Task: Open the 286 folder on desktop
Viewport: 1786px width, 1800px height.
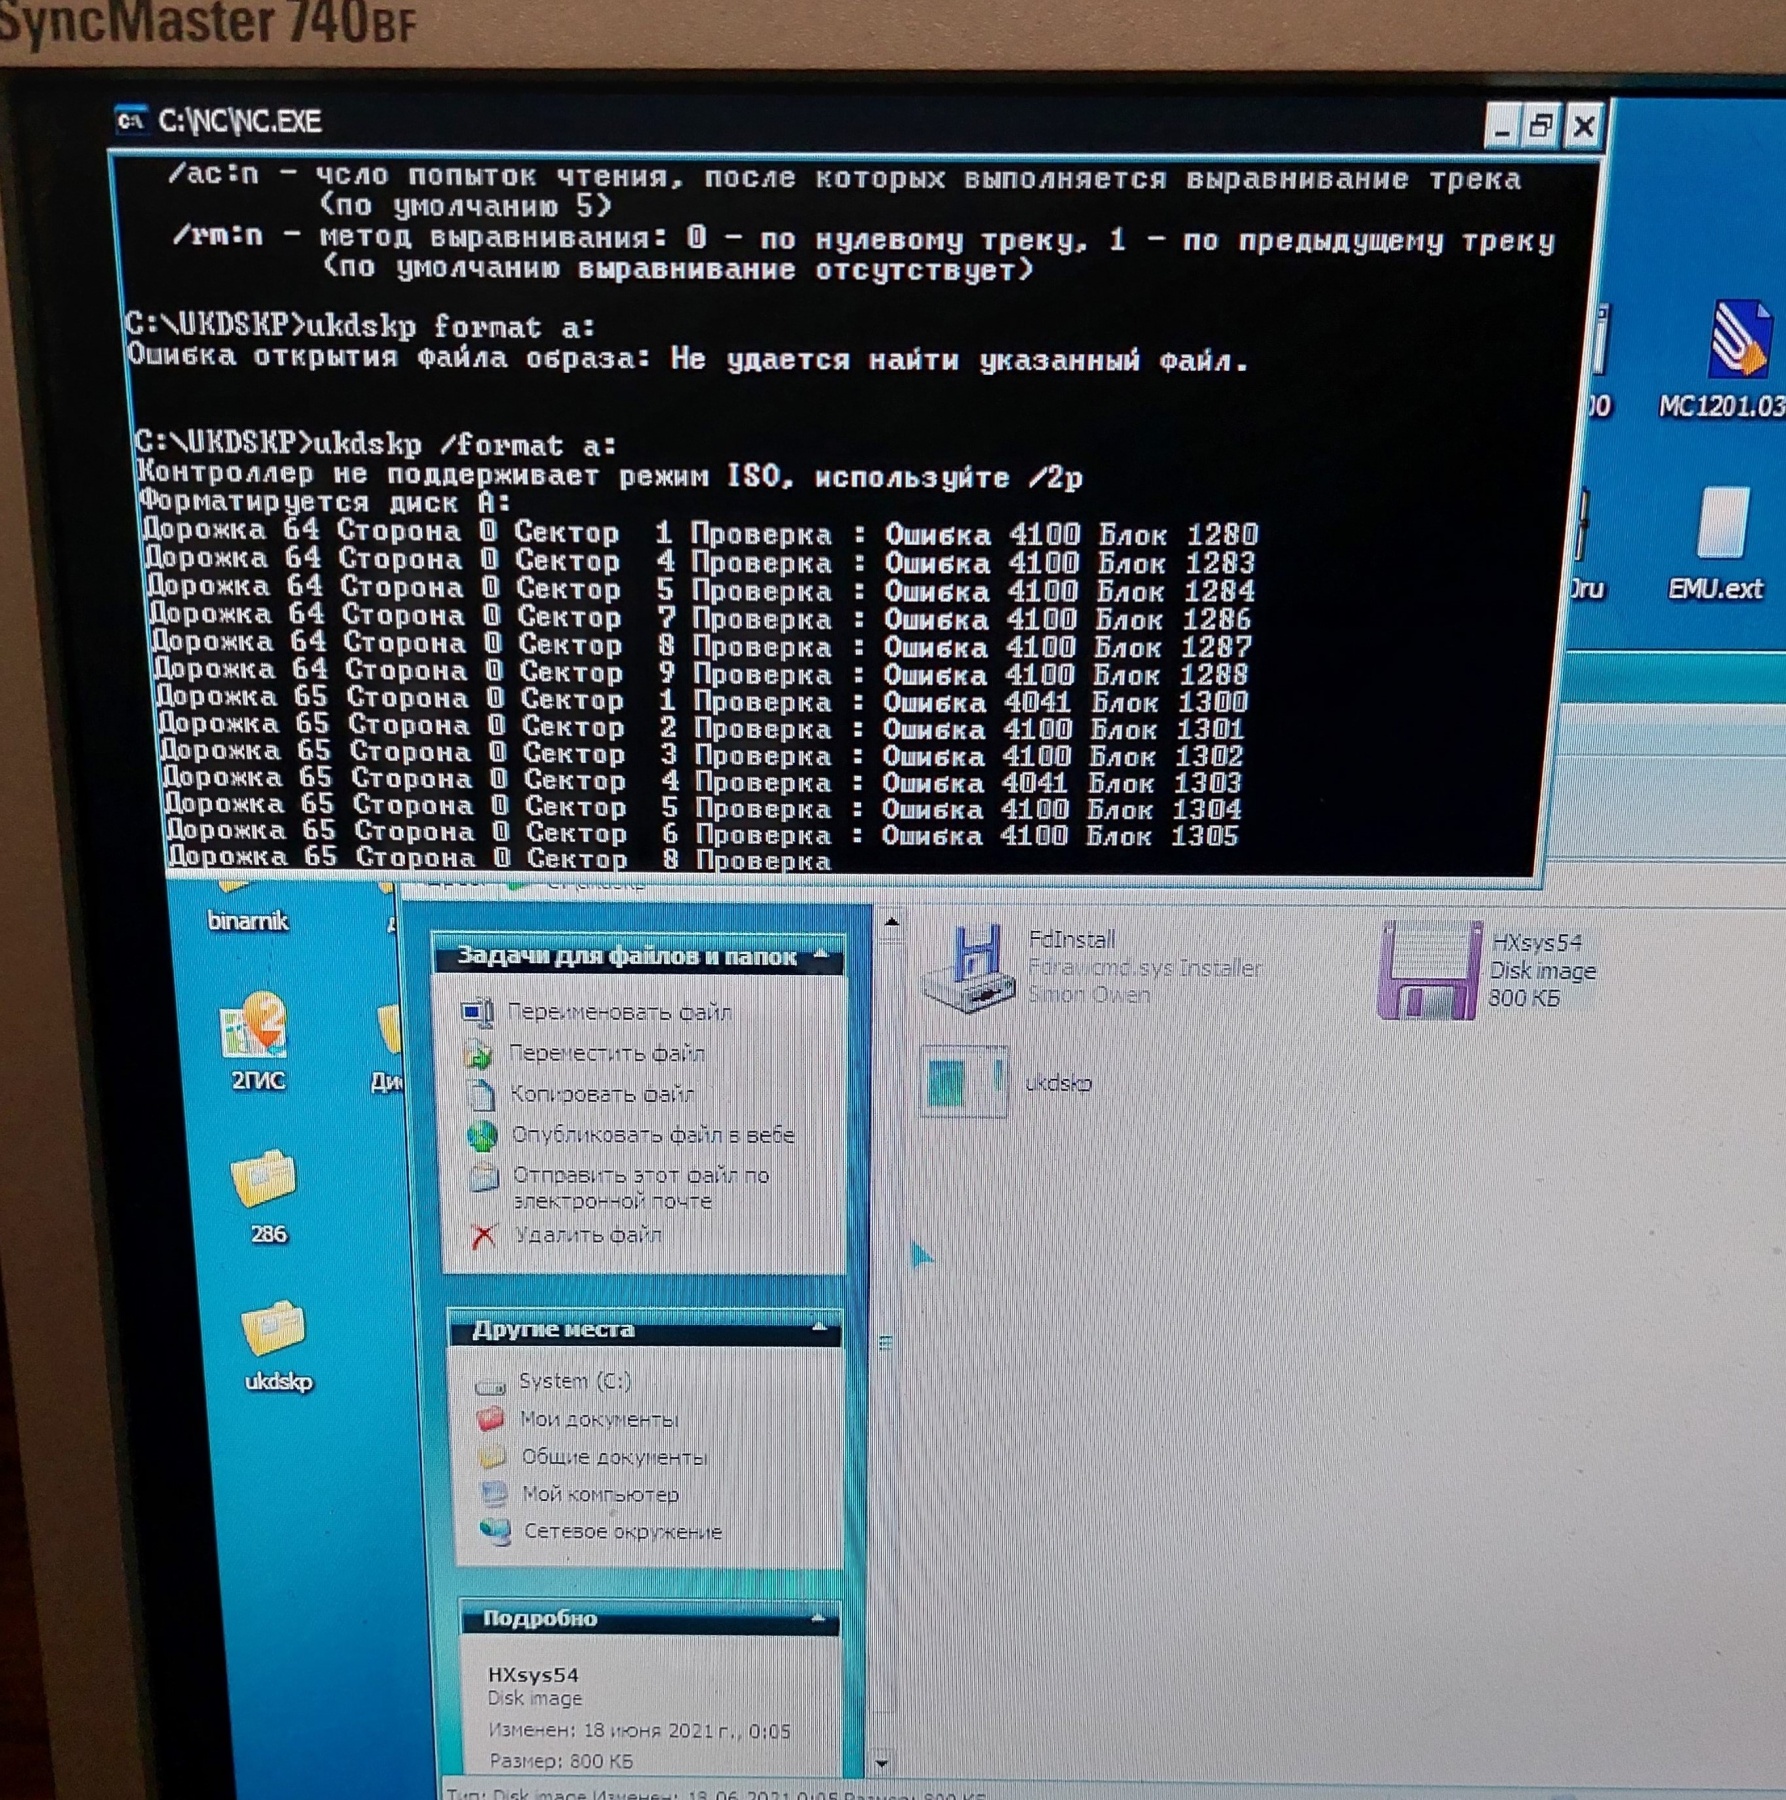Action: coord(264,1182)
